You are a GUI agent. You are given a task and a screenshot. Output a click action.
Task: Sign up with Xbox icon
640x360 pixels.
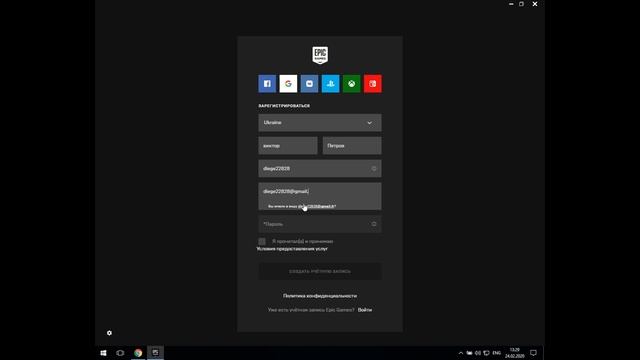[x=351, y=84]
